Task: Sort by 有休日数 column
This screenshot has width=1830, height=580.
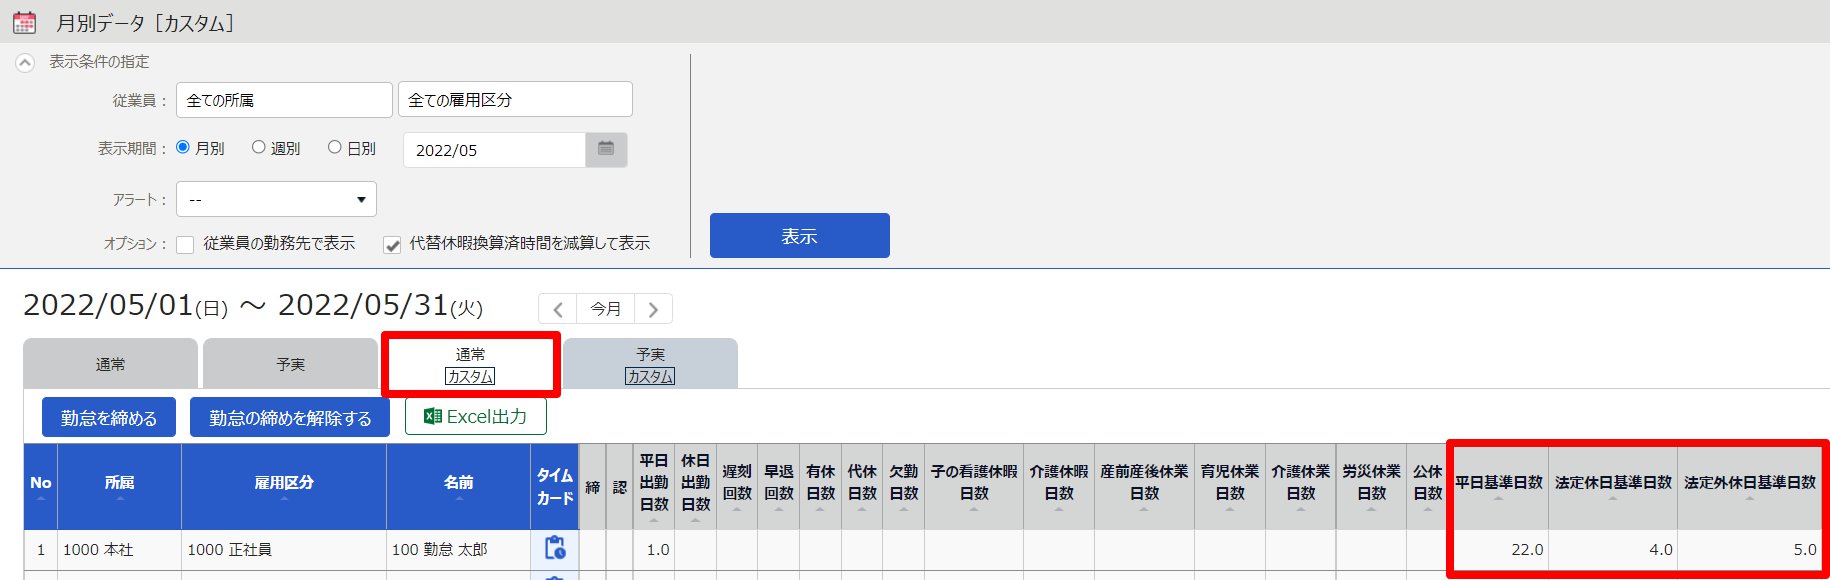Action: 821,486
